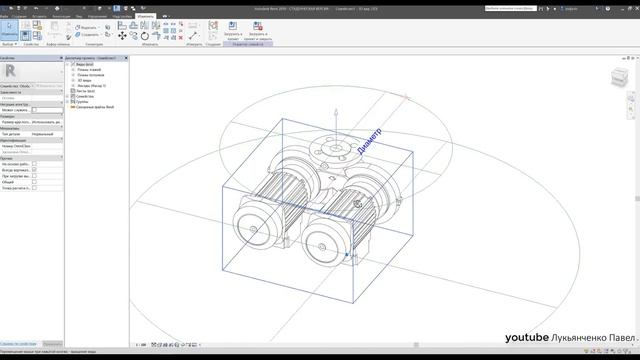640x360 pixels.
Task: Toggle the 'Общий' checkbox
Action: tap(34, 182)
